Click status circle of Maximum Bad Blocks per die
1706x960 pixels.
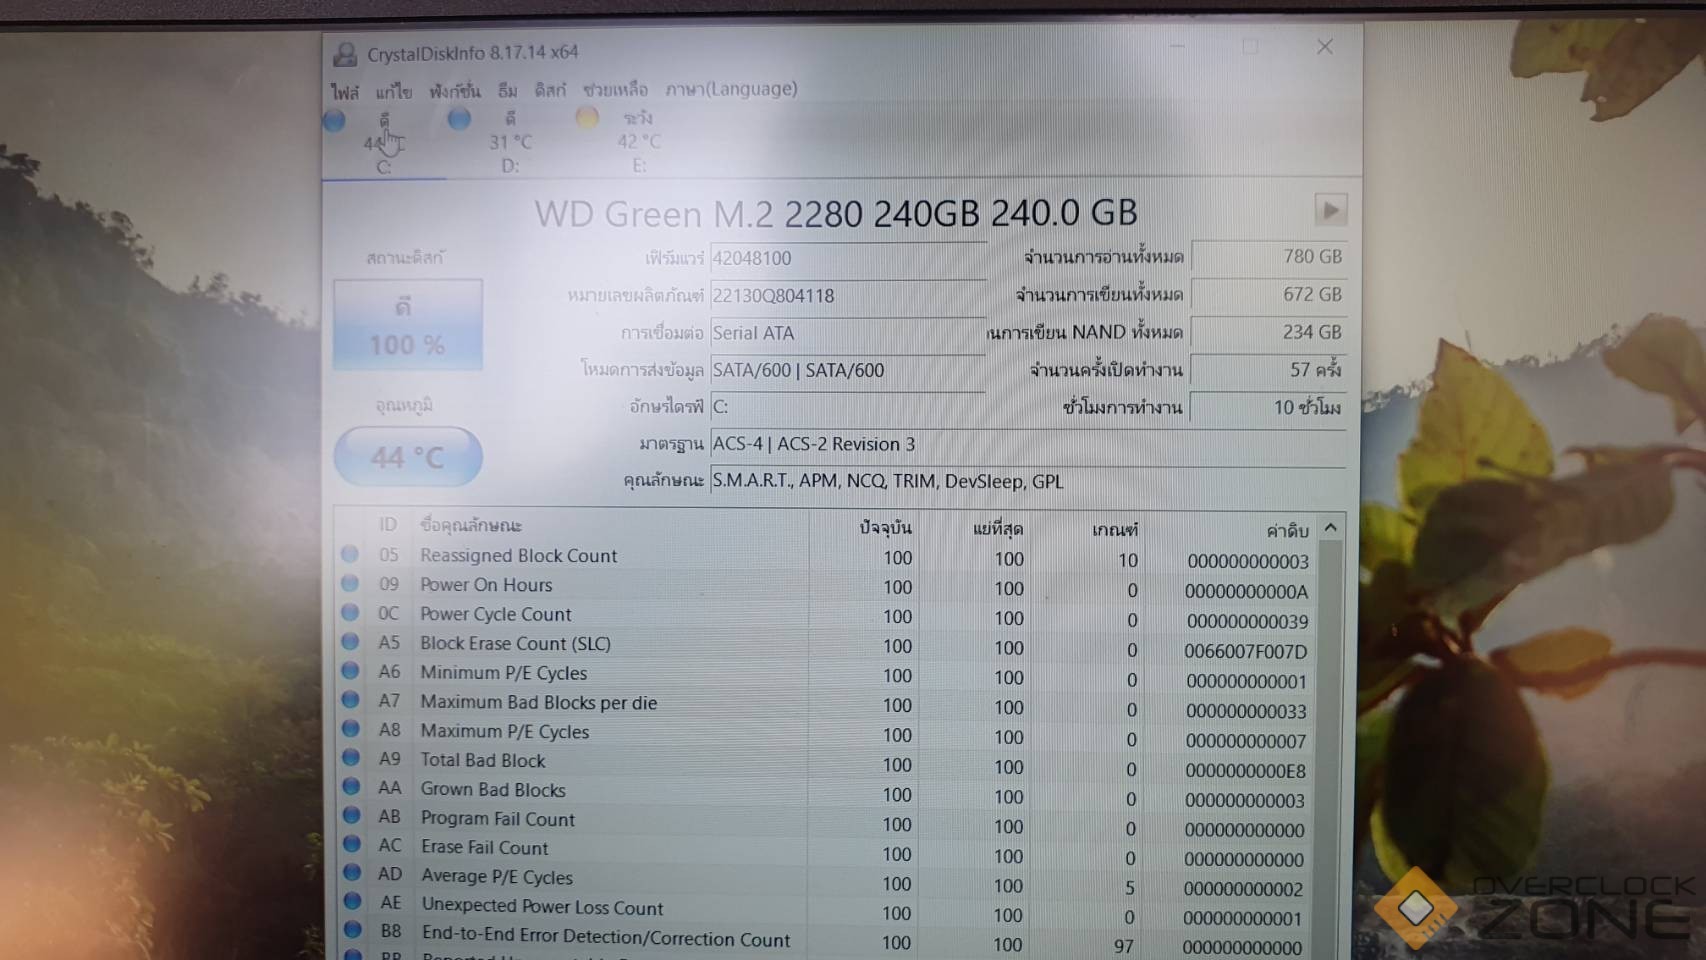(x=350, y=700)
